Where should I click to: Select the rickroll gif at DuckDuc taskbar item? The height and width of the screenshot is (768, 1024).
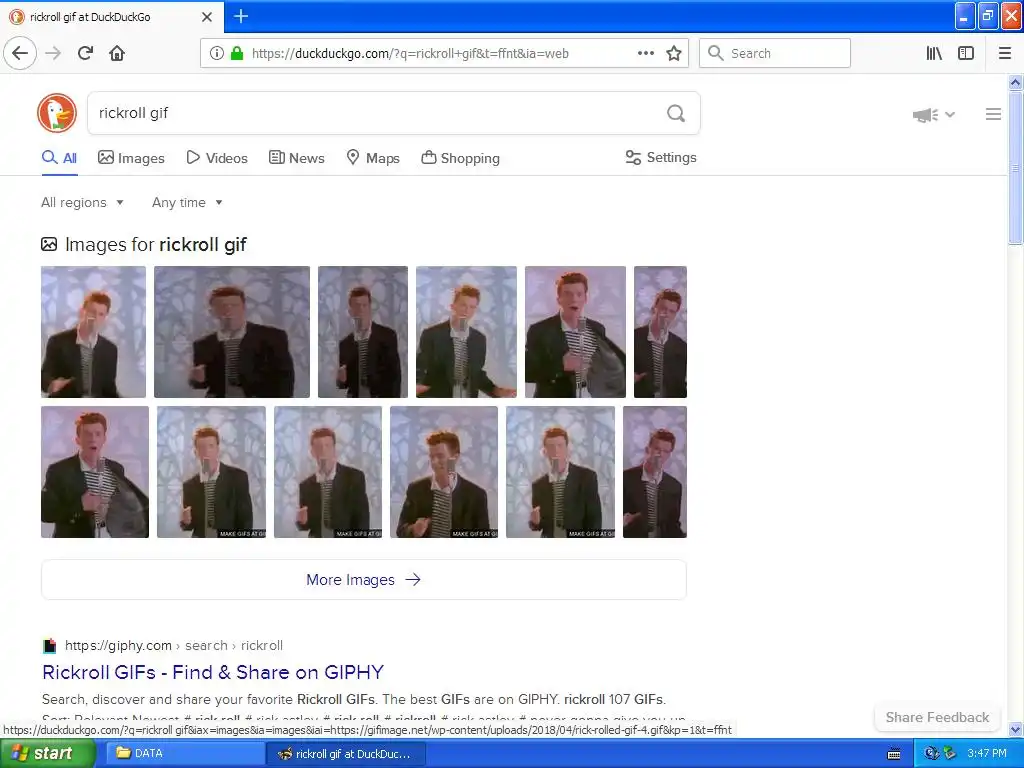346,754
